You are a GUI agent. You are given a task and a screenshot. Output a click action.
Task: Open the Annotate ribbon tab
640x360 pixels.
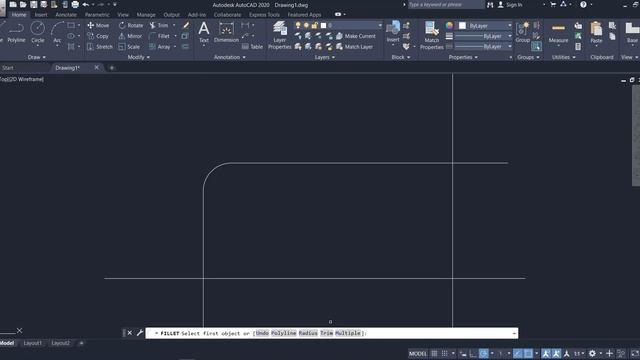pos(66,15)
